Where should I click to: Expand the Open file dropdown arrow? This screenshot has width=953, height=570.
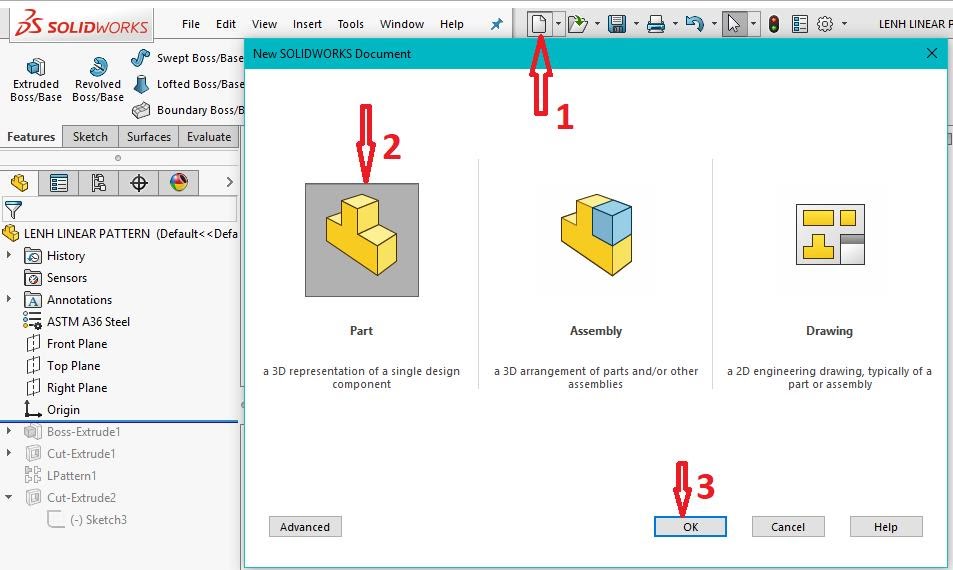pyautogui.click(x=597, y=24)
